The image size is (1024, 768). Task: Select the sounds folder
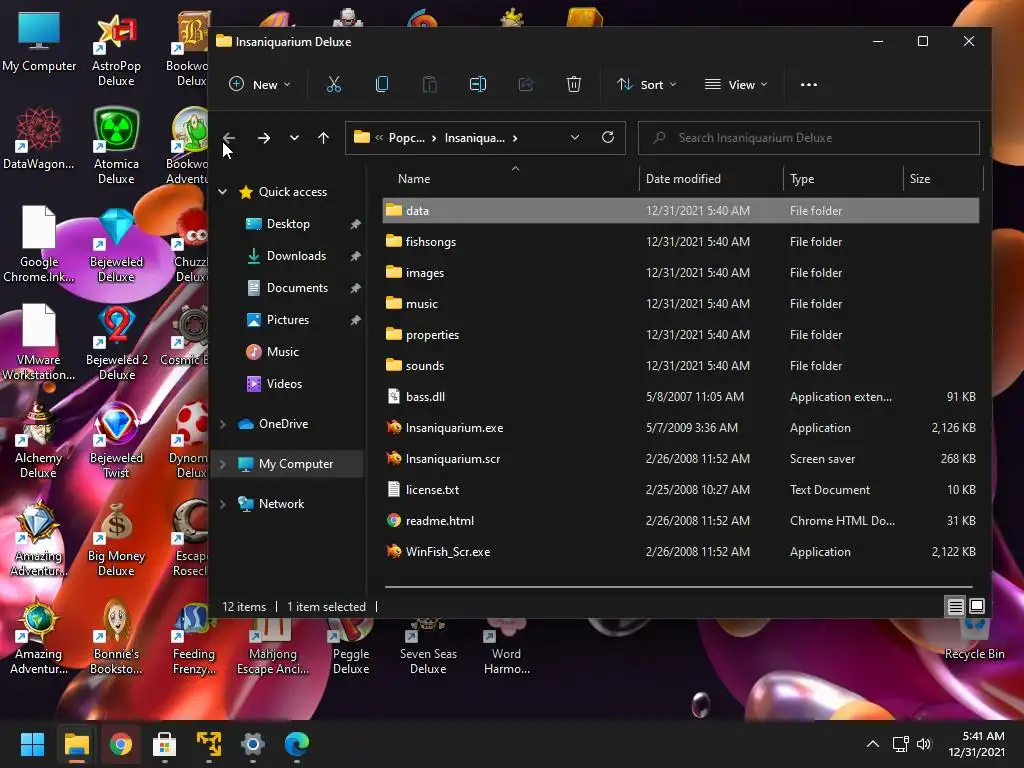(680, 366)
